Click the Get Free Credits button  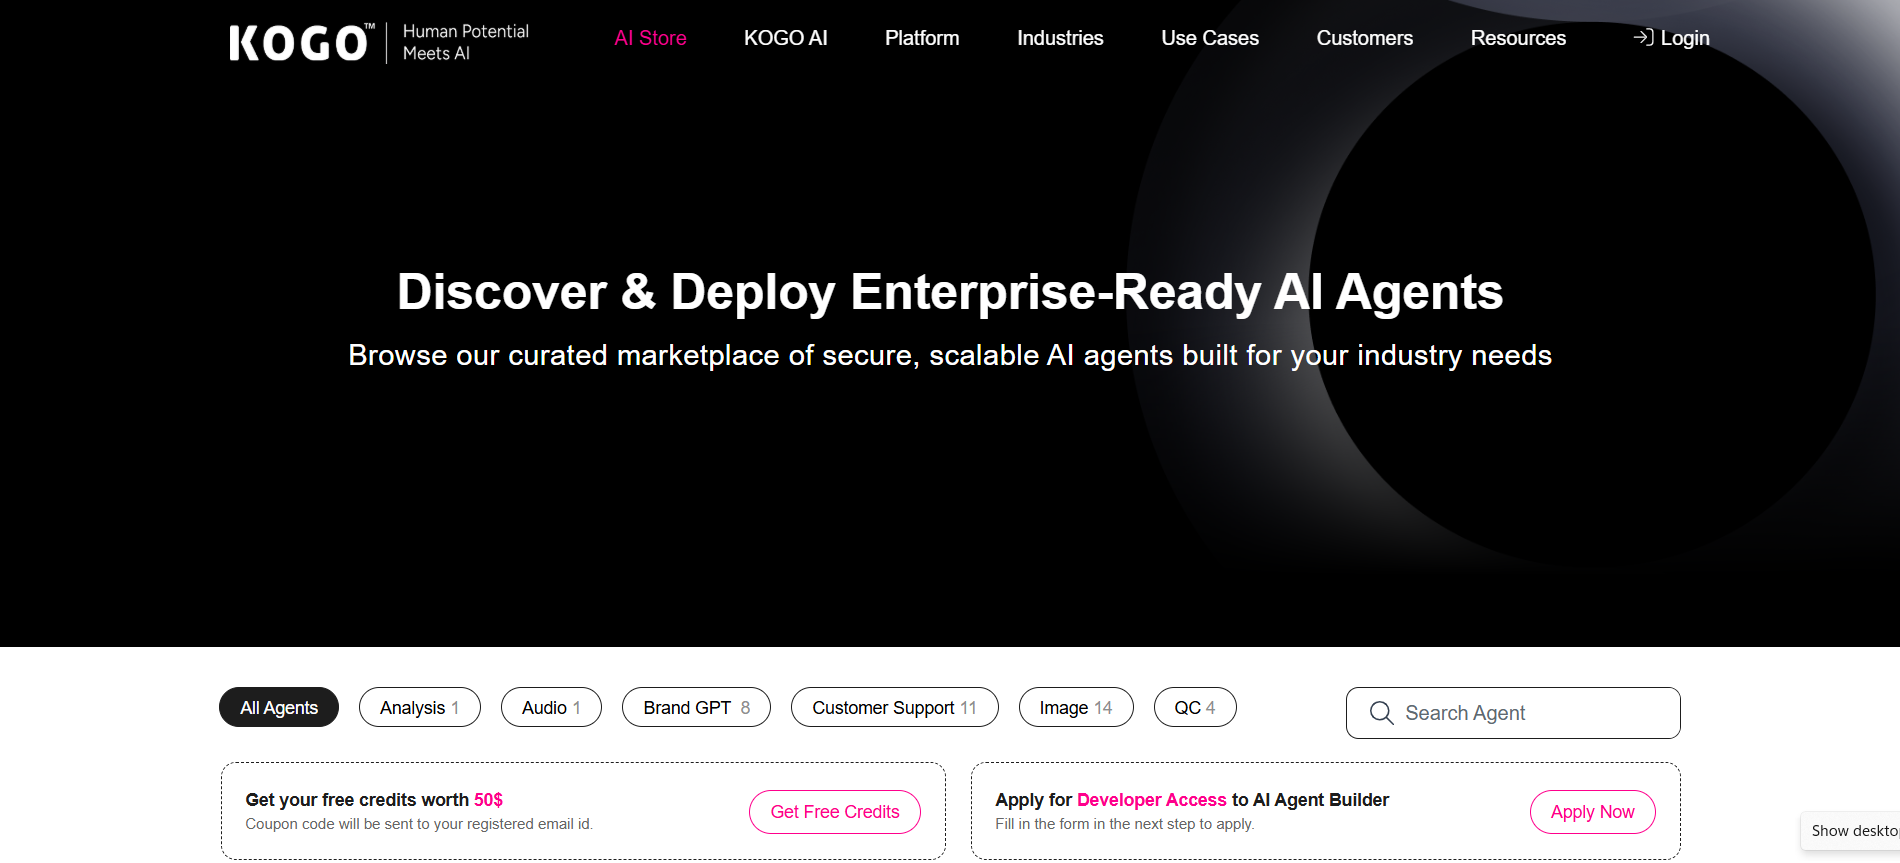[x=835, y=812]
